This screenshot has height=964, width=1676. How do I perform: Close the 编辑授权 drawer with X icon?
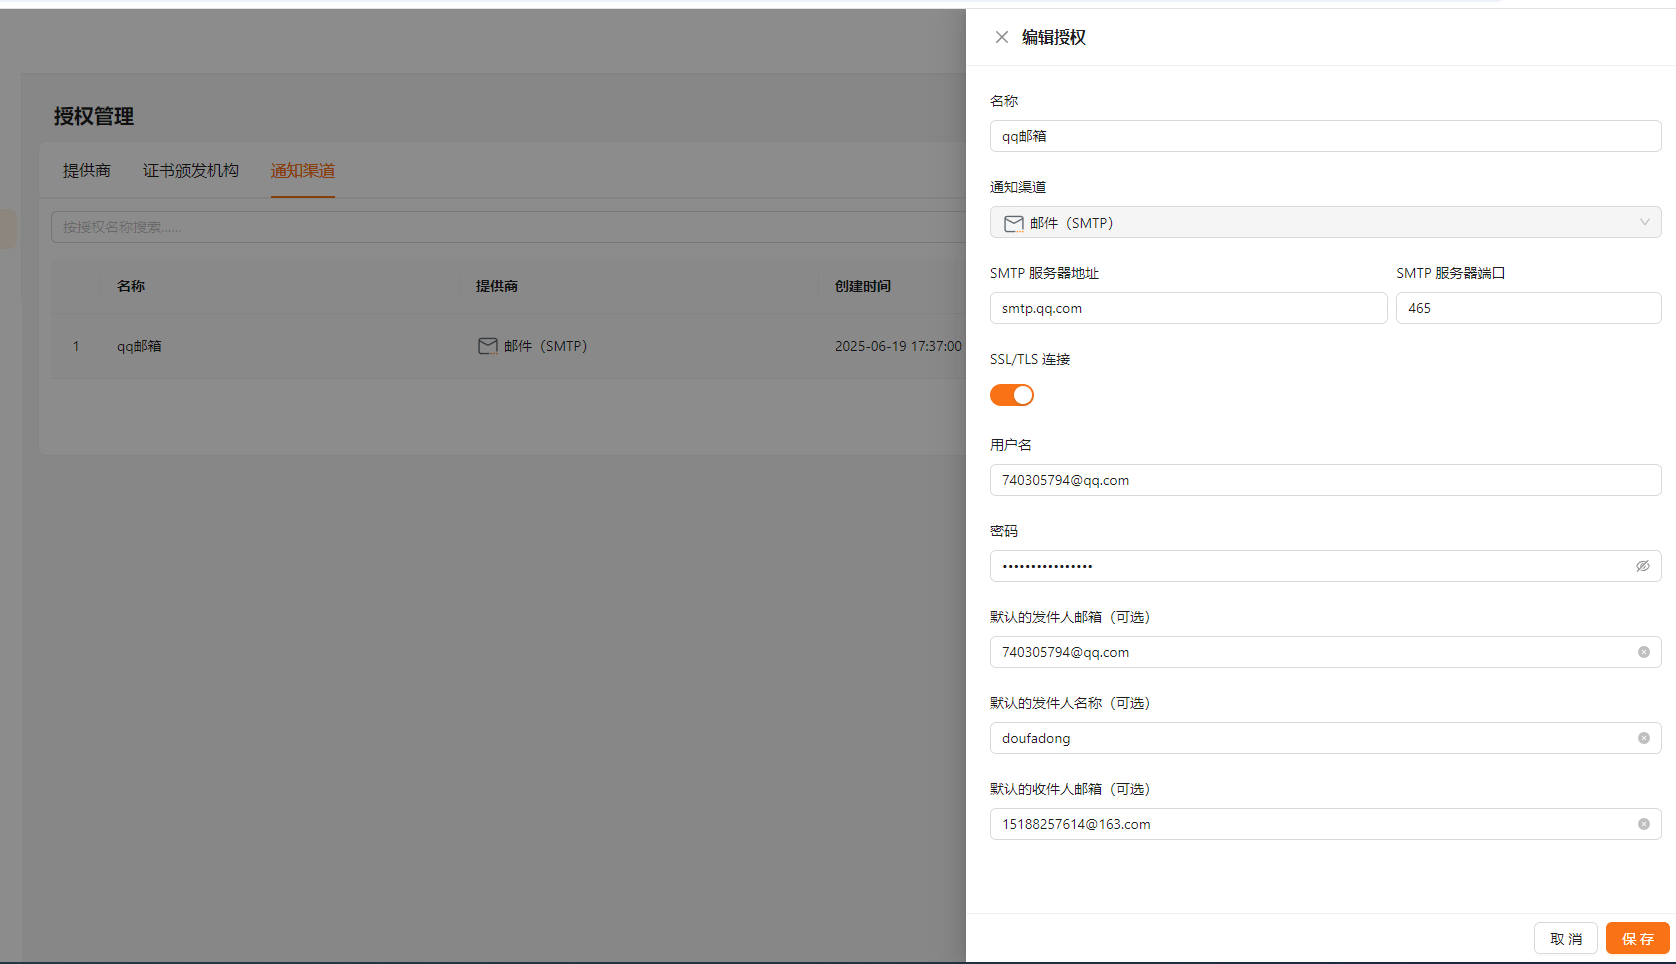1001,37
